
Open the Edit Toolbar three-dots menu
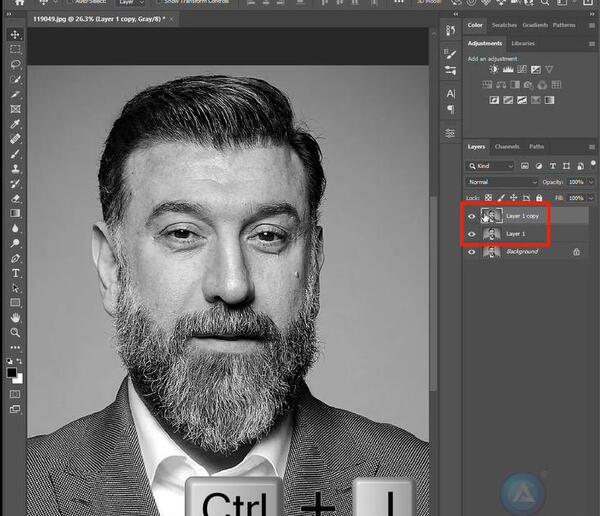(x=15, y=348)
